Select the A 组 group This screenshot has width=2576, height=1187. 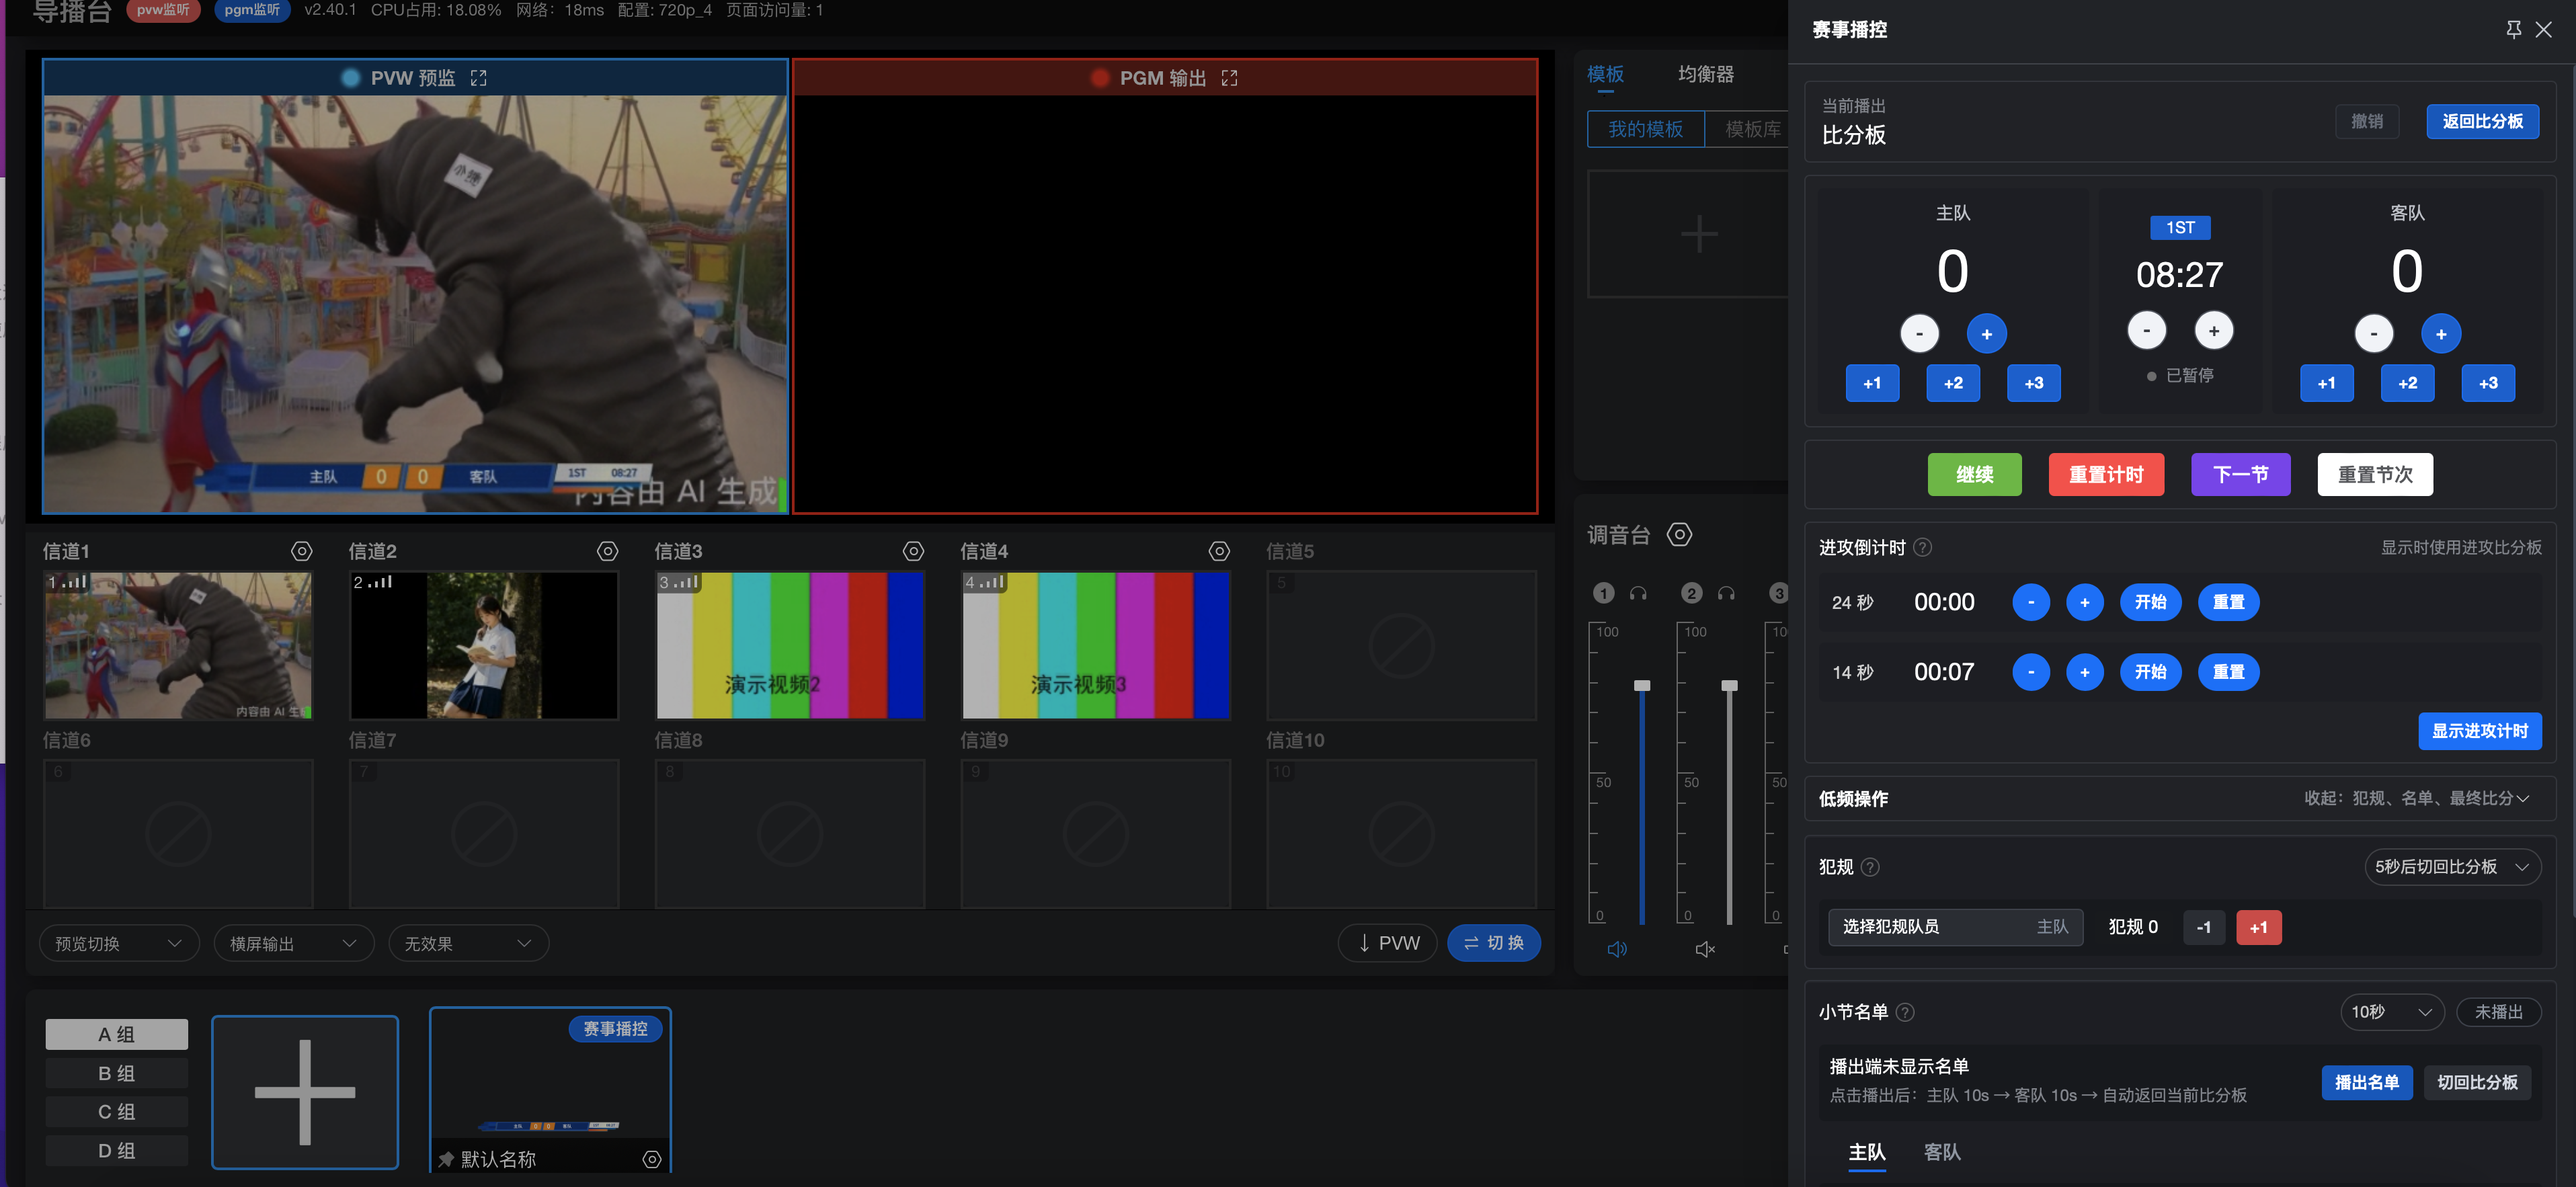[116, 1034]
